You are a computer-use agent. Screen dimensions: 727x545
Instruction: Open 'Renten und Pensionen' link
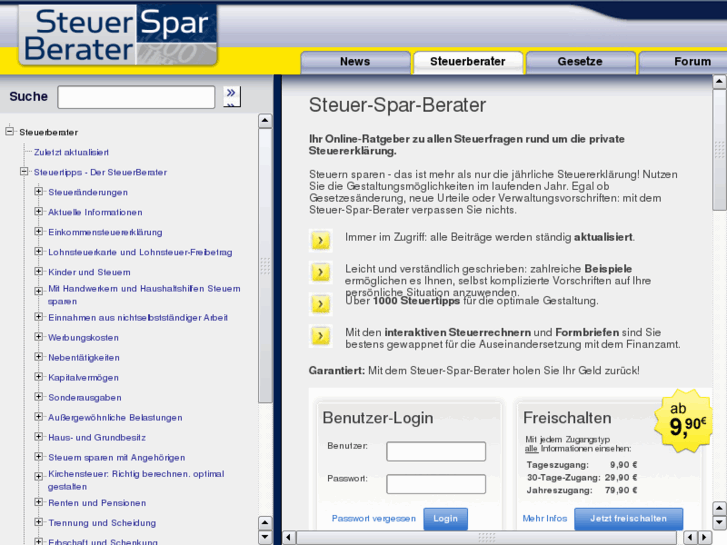(x=97, y=503)
